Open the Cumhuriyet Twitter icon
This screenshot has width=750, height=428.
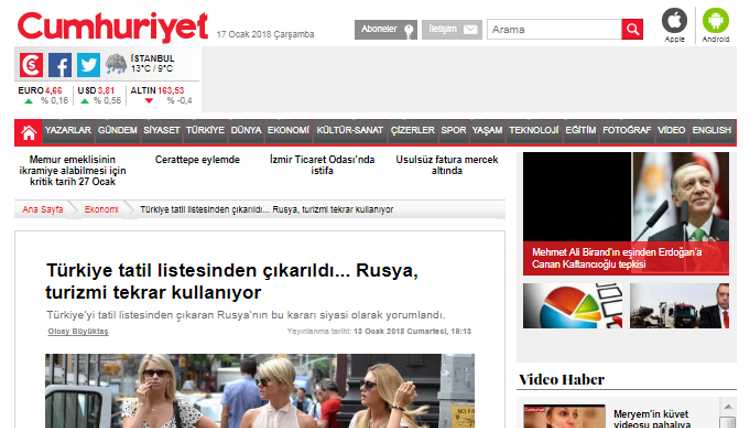[88, 65]
